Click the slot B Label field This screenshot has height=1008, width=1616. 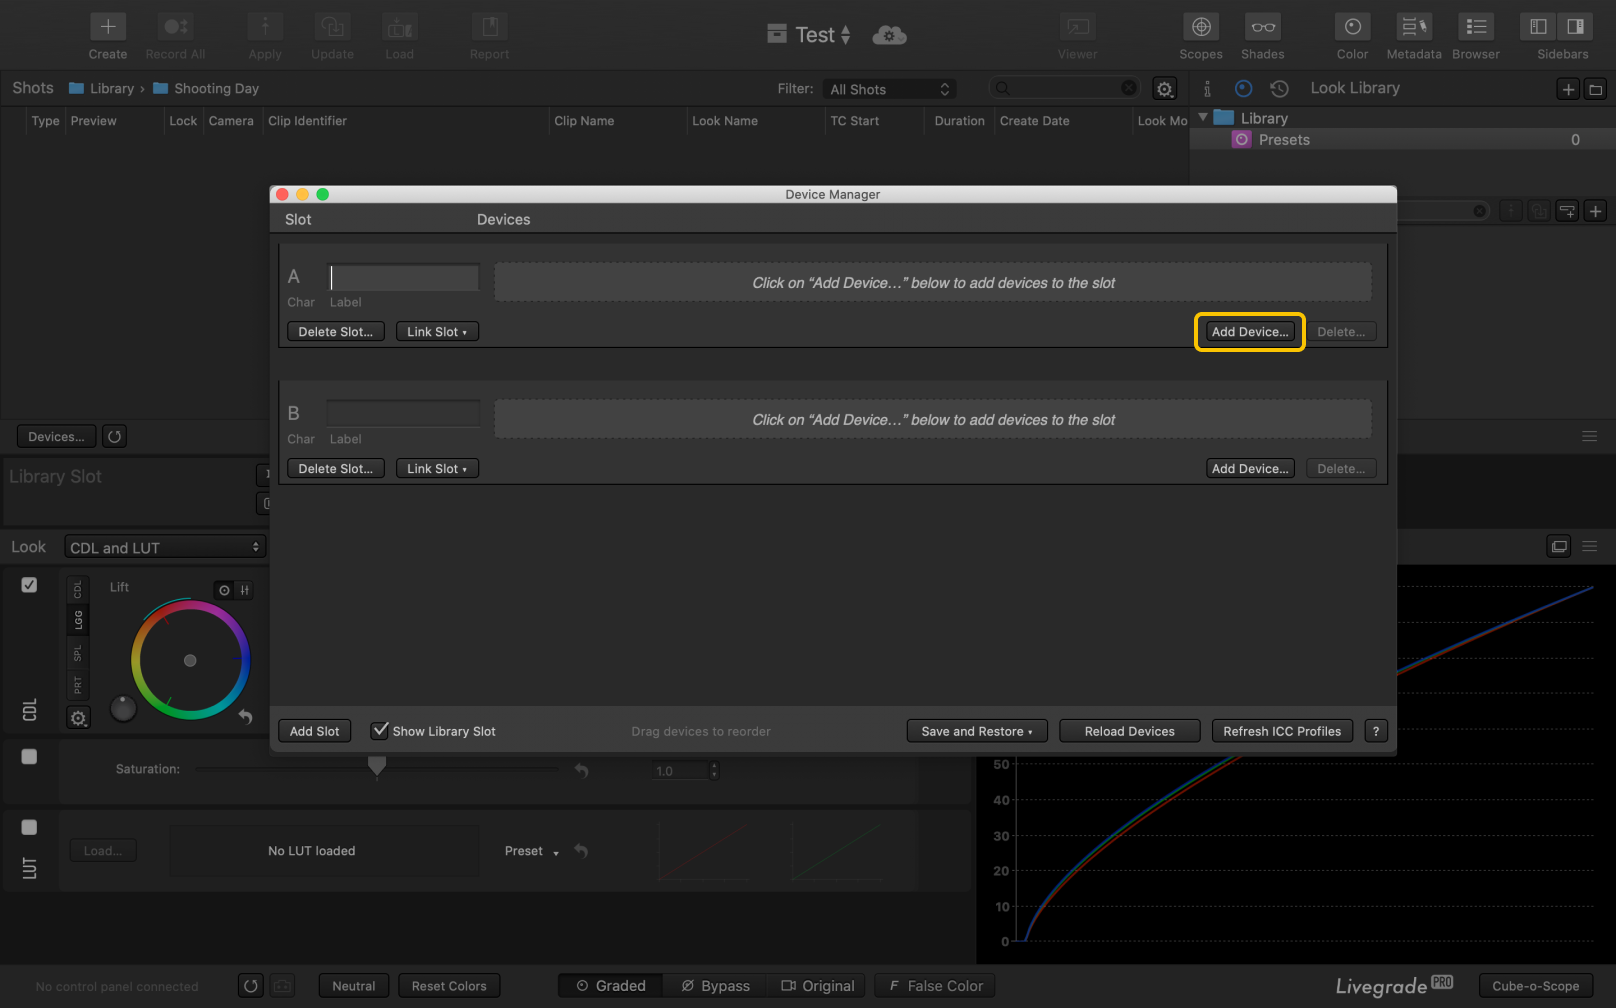point(403,413)
